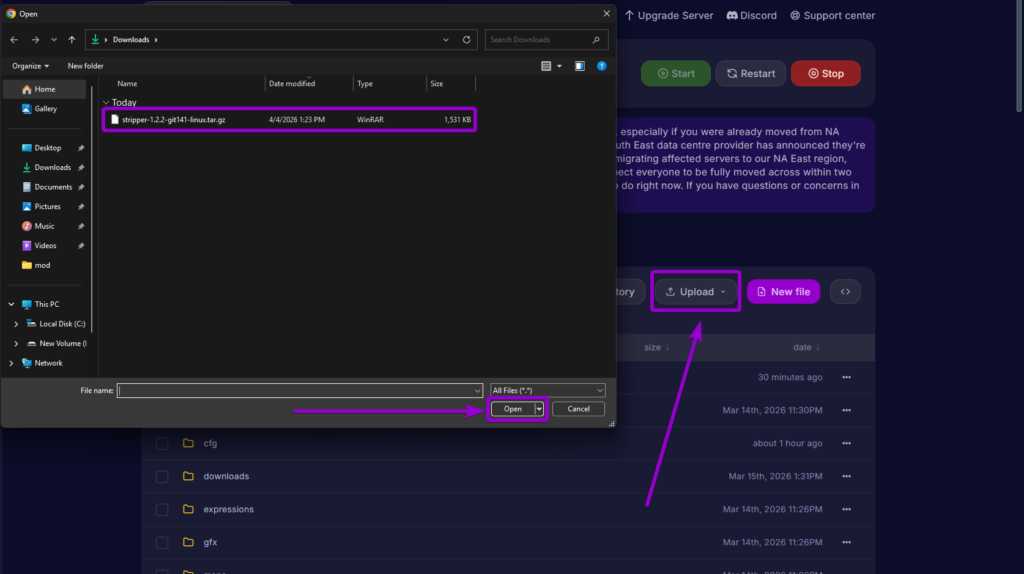1024x574 pixels.
Task: Click the Open button
Action: click(x=513, y=409)
